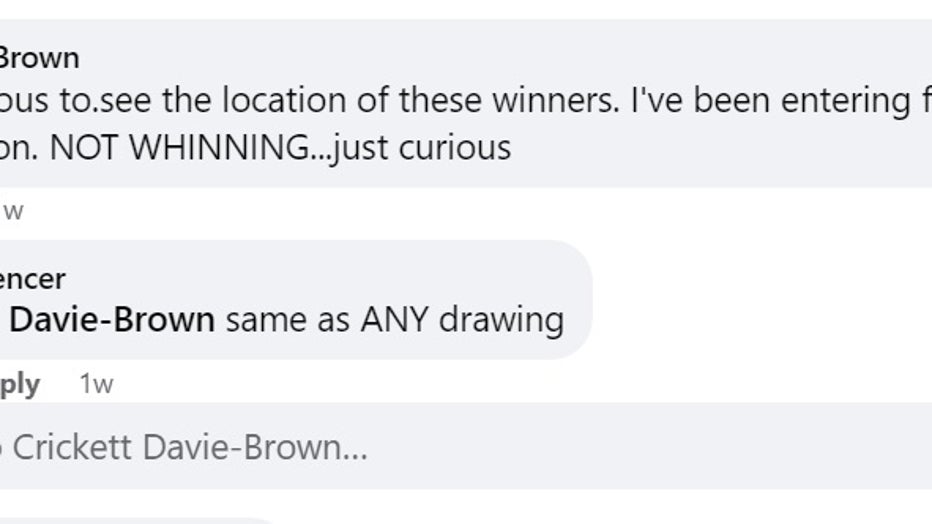Click the word 'drawing' in Spencer's reply
The height and width of the screenshot is (524, 932).
(501, 321)
